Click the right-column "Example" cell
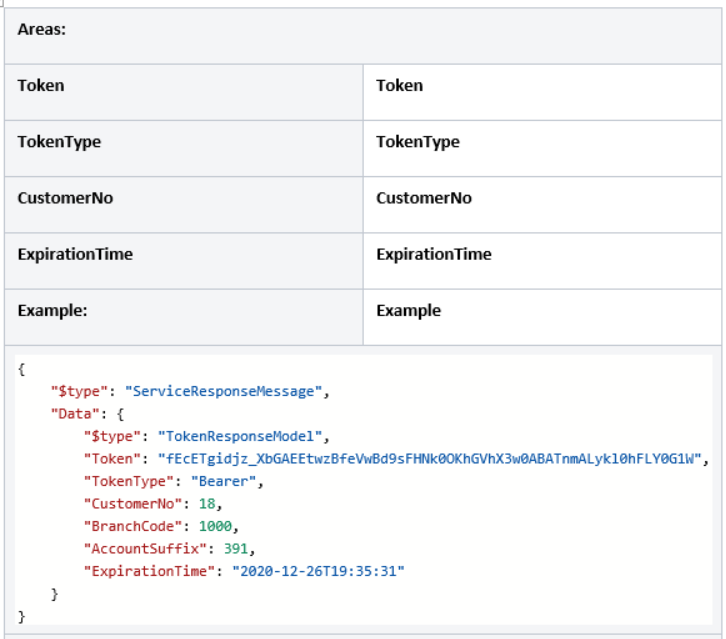The width and height of the screenshot is (726, 639). [543, 310]
